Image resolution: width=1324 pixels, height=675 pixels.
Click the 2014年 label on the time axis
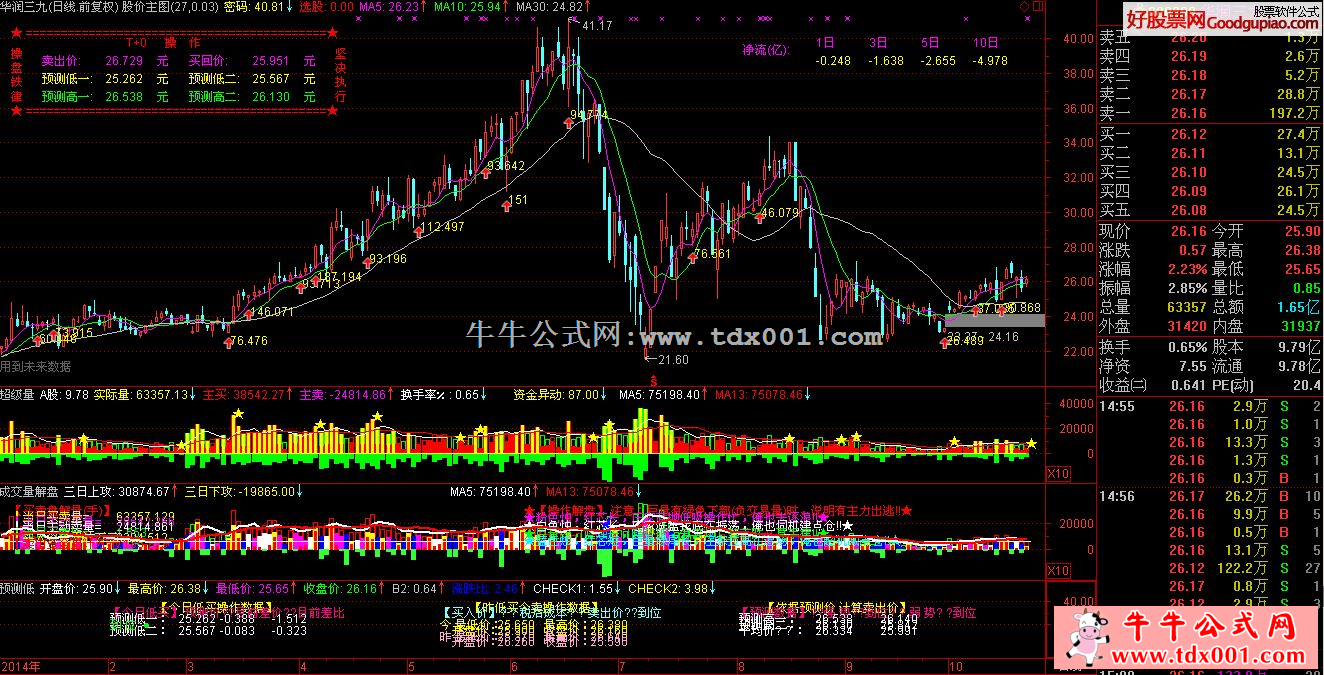coord(20,666)
